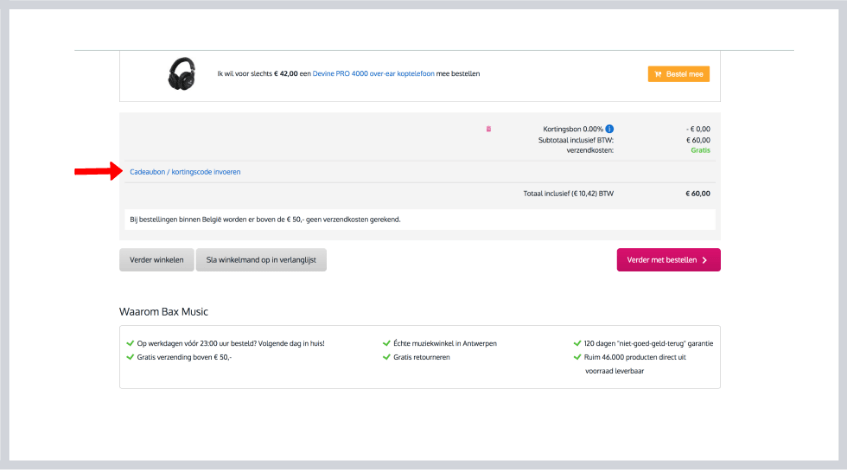Image resolution: width=847 pixels, height=470 pixels.
Task: Proceed with the Verder met bestellen button
Action: (x=667, y=260)
